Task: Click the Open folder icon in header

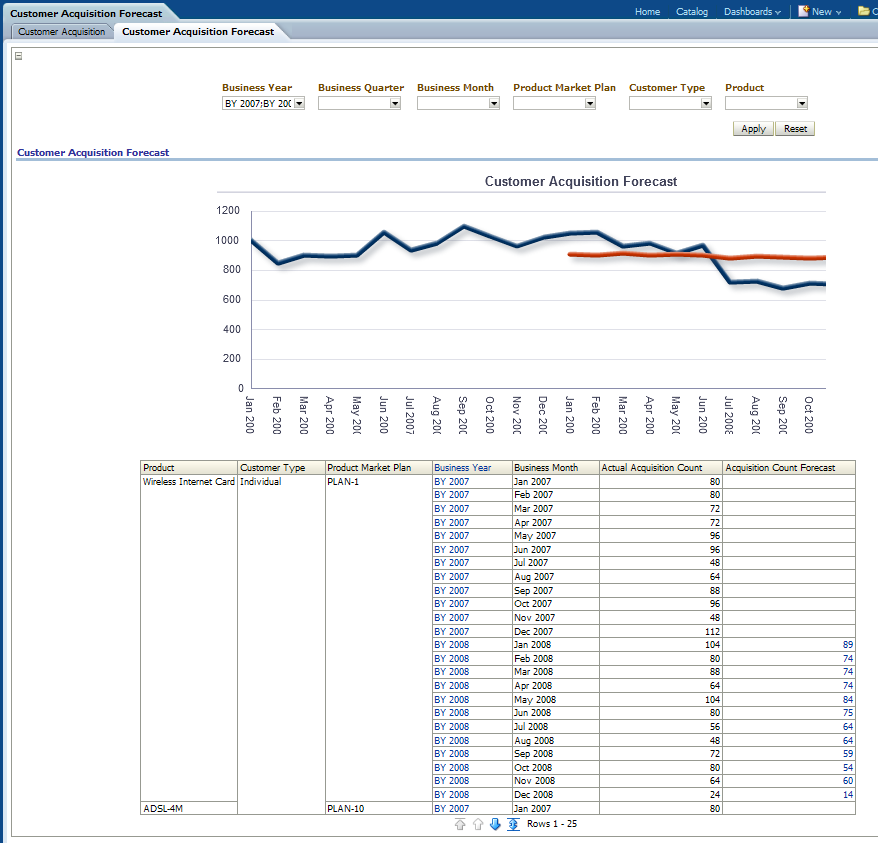Action: point(863,12)
